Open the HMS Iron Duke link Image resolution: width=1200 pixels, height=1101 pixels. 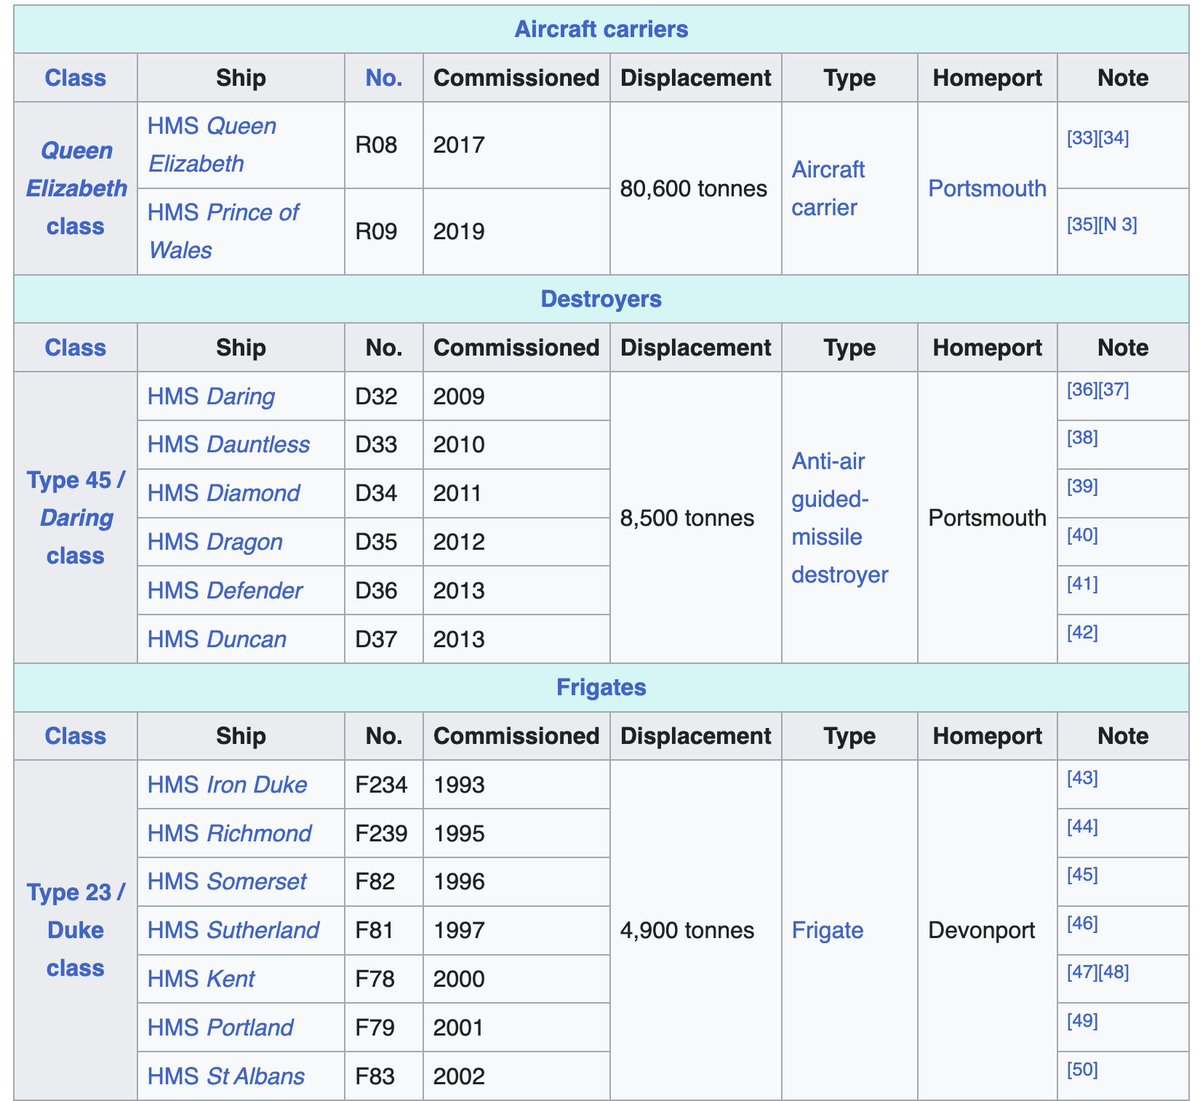227,785
